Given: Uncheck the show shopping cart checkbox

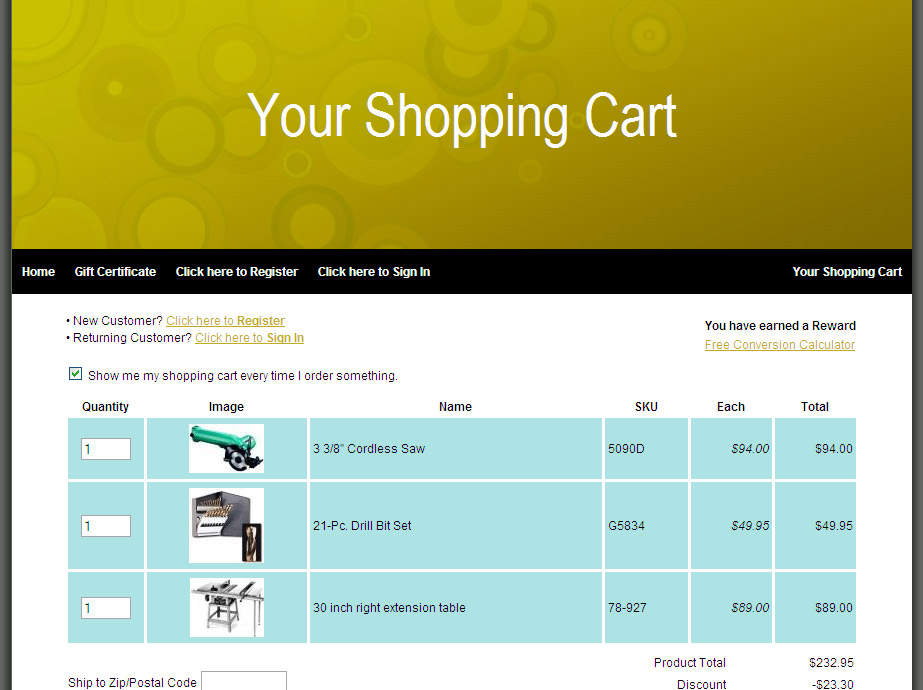Looking at the screenshot, I should coord(75,374).
